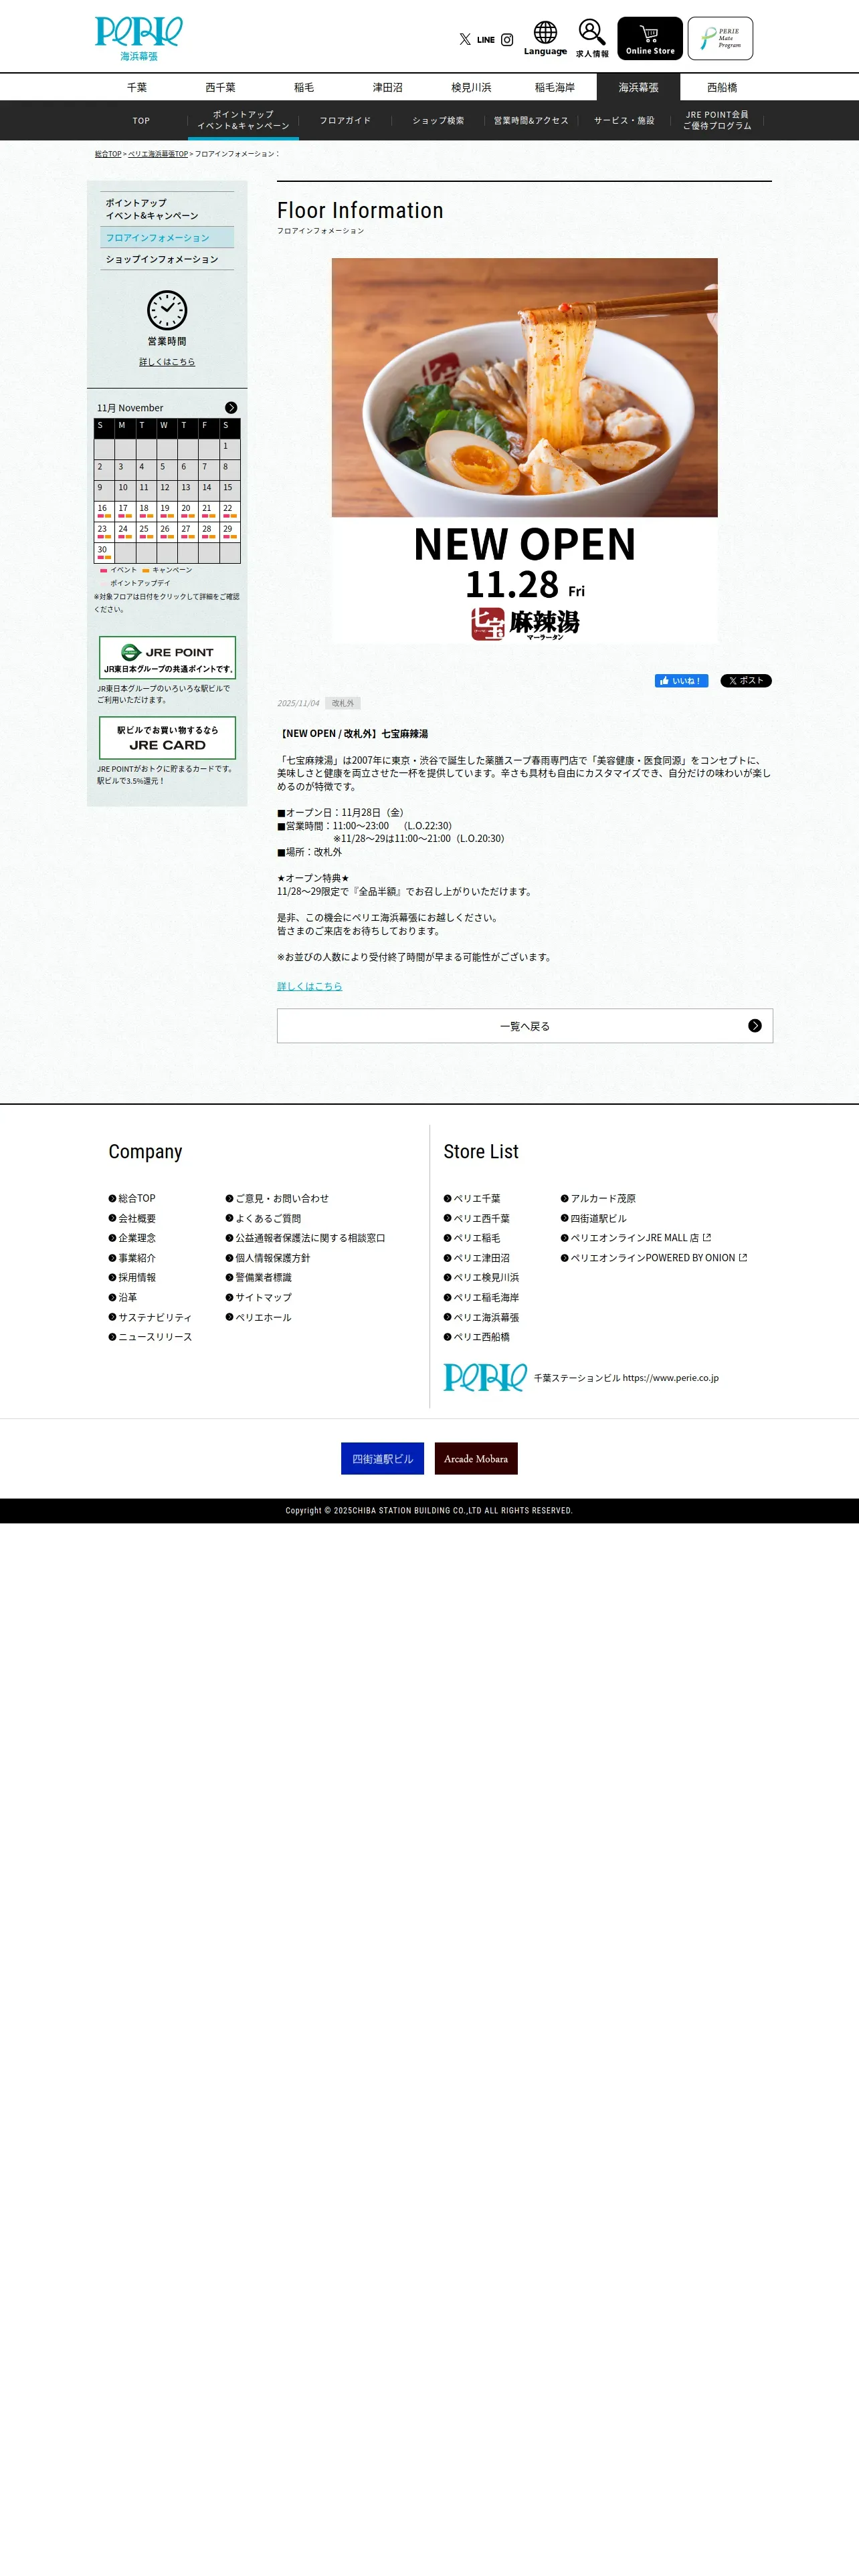Click the 求人情報 magnifier icon

[592, 38]
